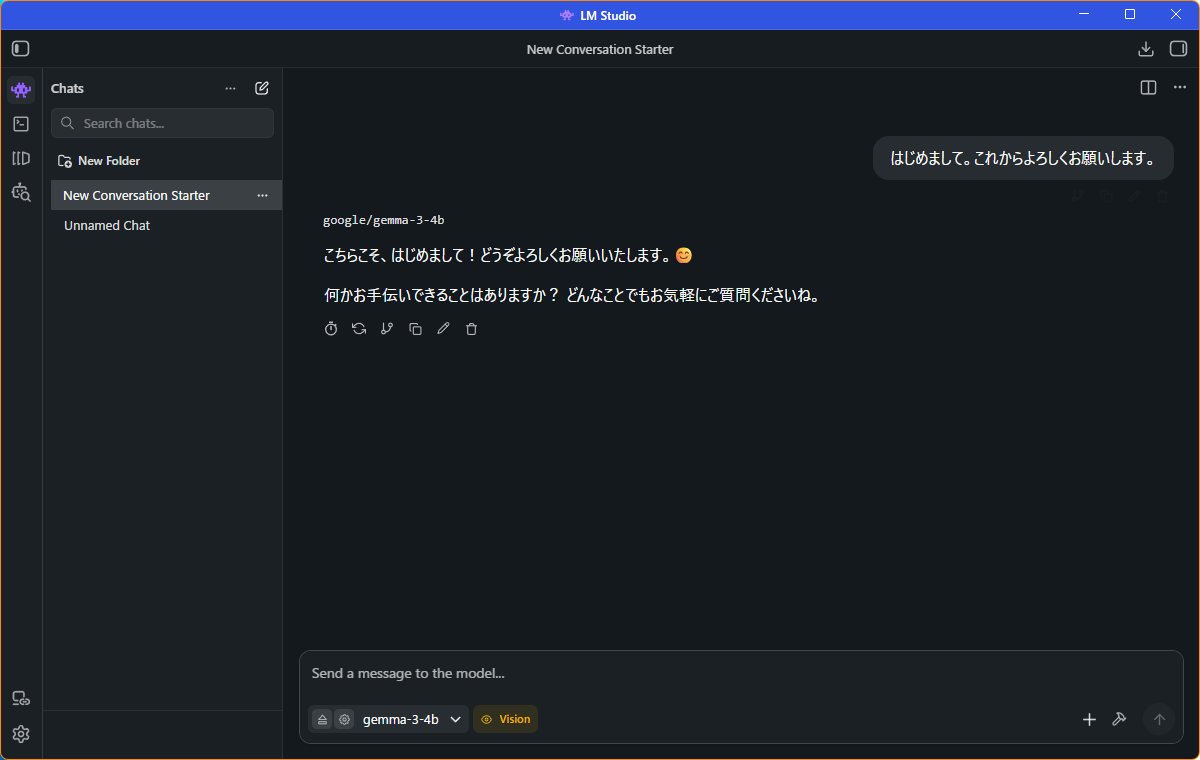The image size is (1200, 760).
Task: Click the New Conversation Starter title header
Action: (600, 49)
